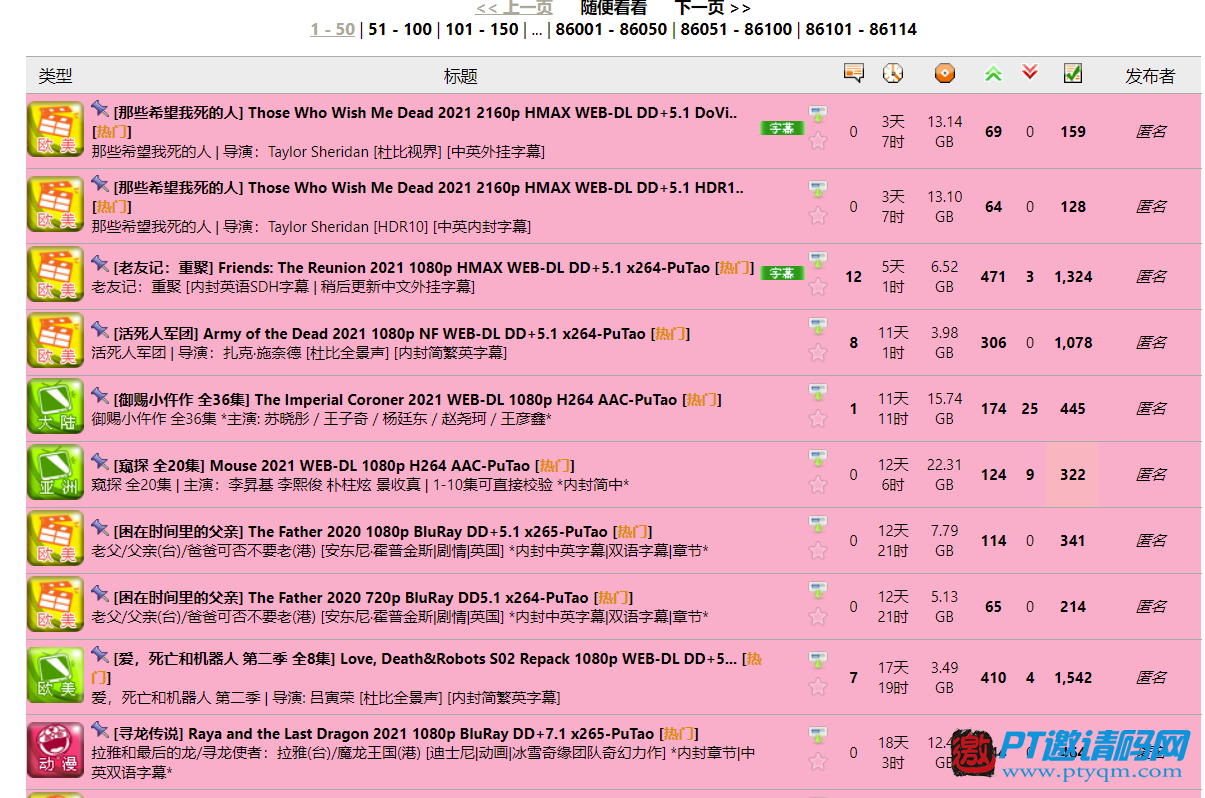Sort by the green seeders arrow icon
The width and height of the screenshot is (1205, 798).
[993, 73]
